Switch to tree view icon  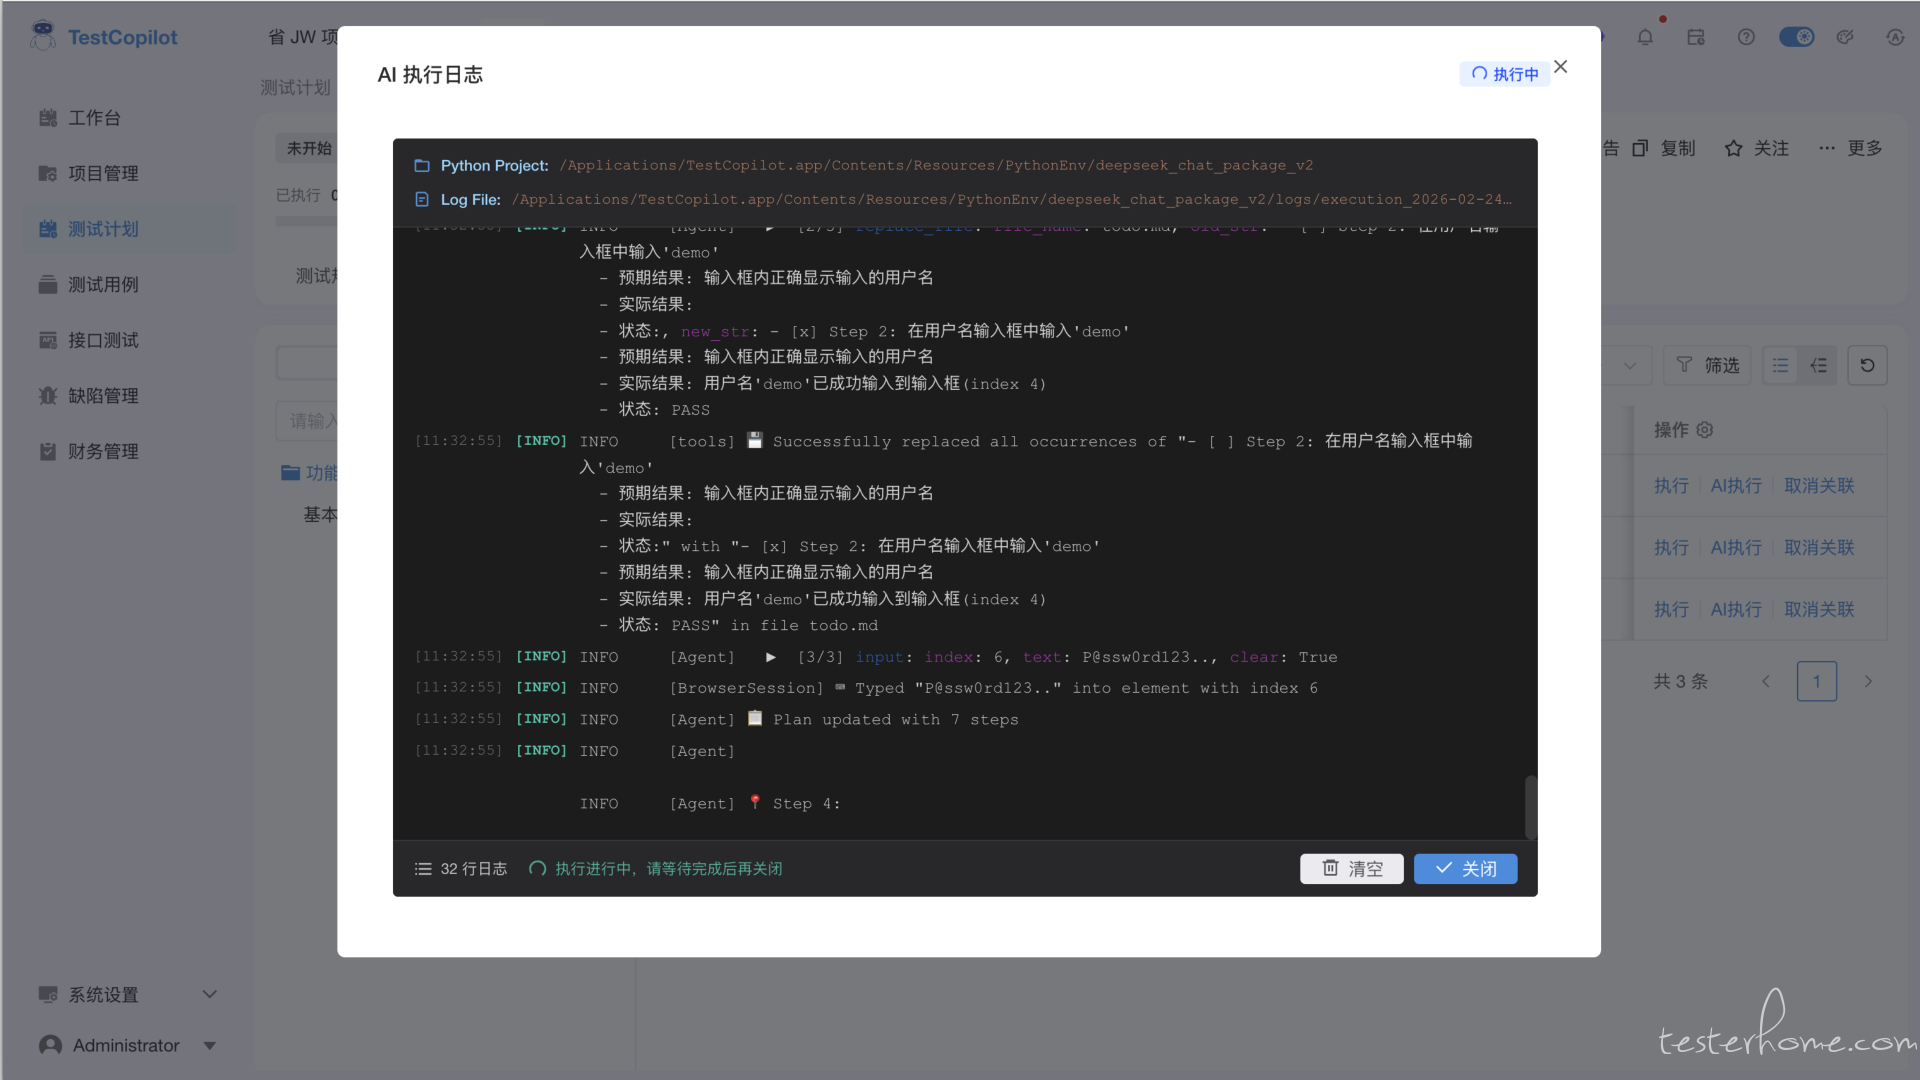[1819, 365]
